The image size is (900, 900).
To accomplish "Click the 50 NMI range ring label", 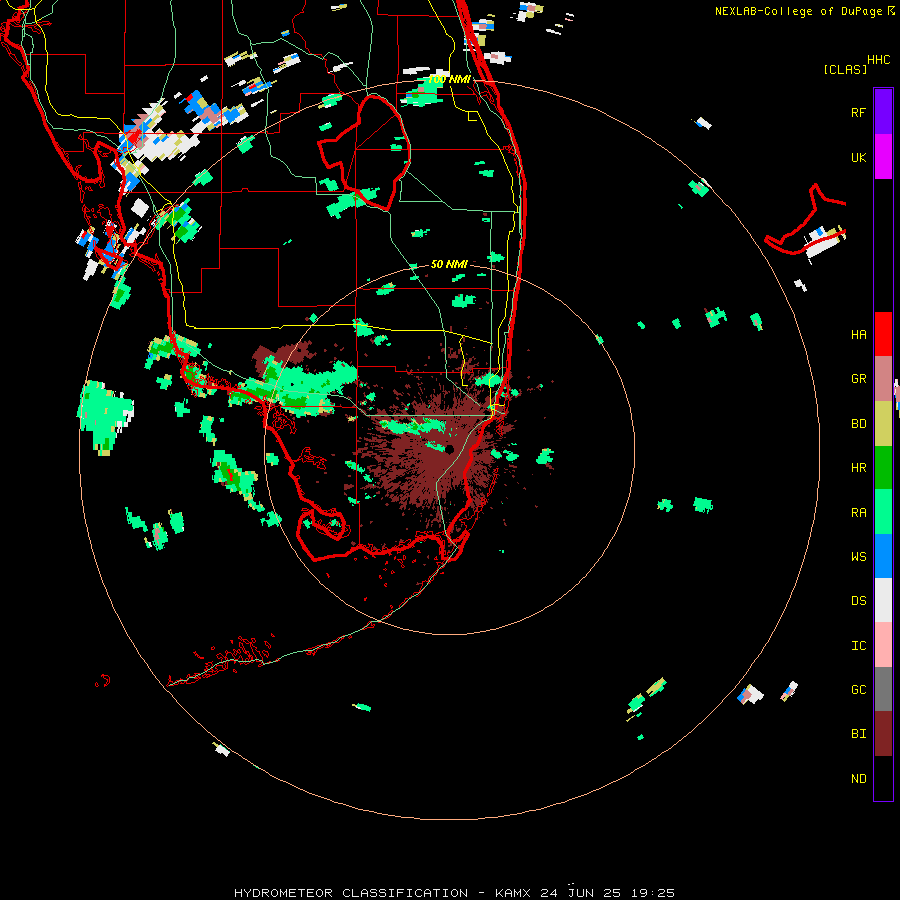I will (449, 264).
